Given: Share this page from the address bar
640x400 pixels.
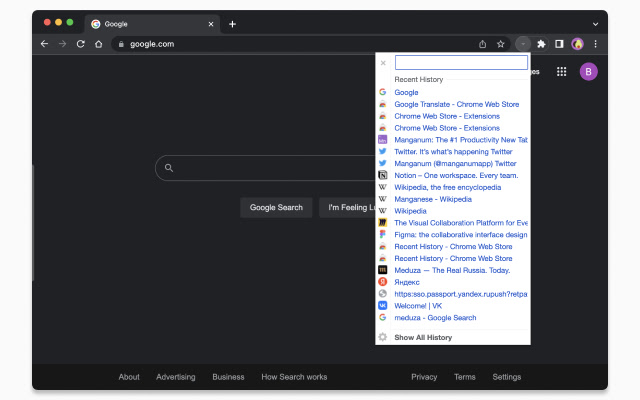Looking at the screenshot, I should tap(482, 44).
